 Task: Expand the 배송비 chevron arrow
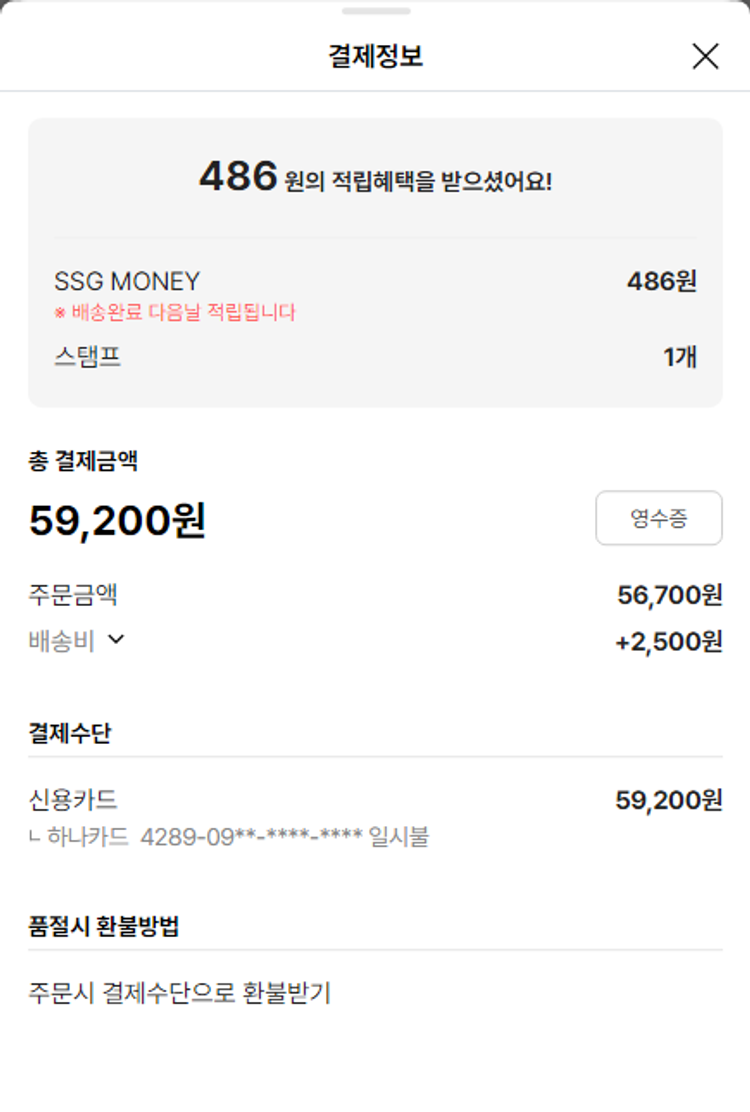(x=116, y=640)
